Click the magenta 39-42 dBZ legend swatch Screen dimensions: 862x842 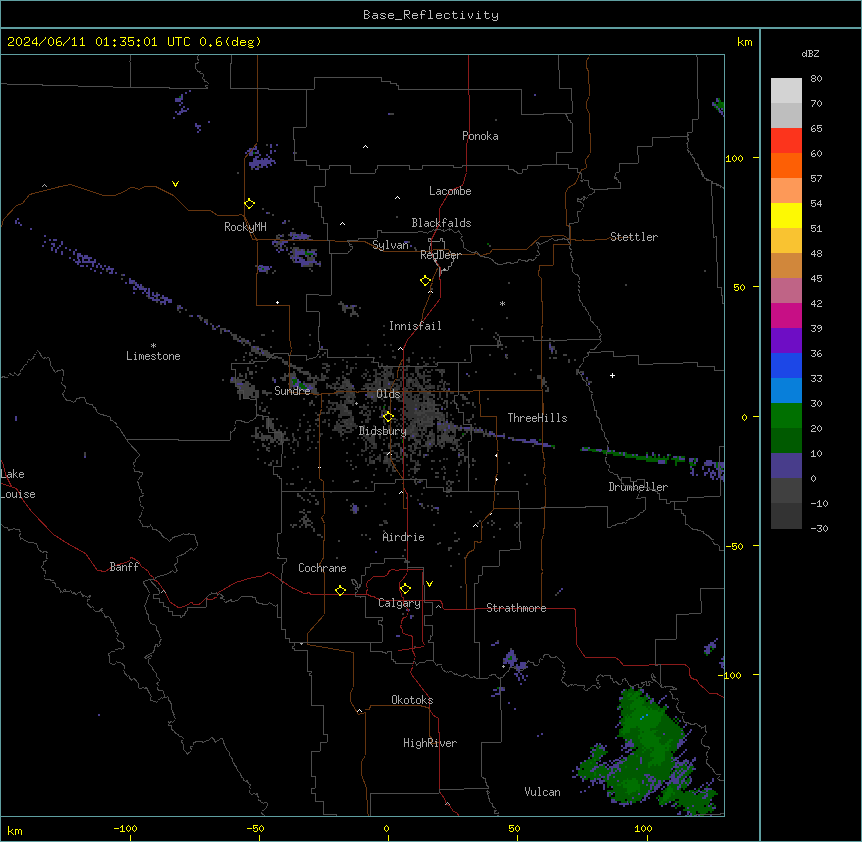786,315
